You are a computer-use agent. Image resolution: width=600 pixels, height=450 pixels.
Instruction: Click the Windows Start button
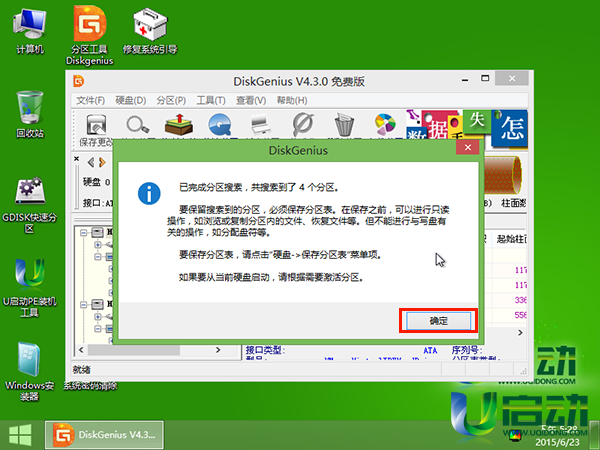coord(20,435)
